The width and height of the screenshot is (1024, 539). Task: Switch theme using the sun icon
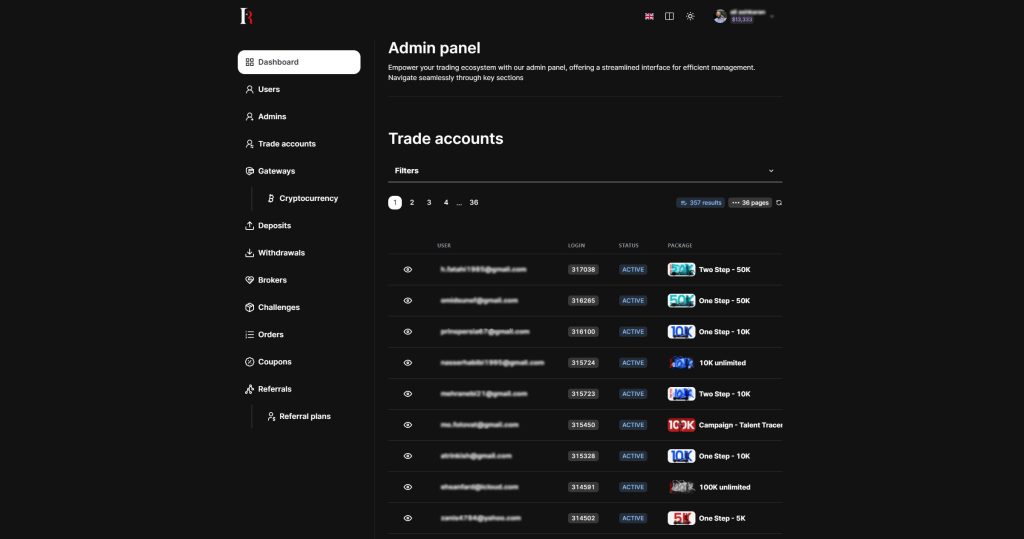[x=690, y=16]
